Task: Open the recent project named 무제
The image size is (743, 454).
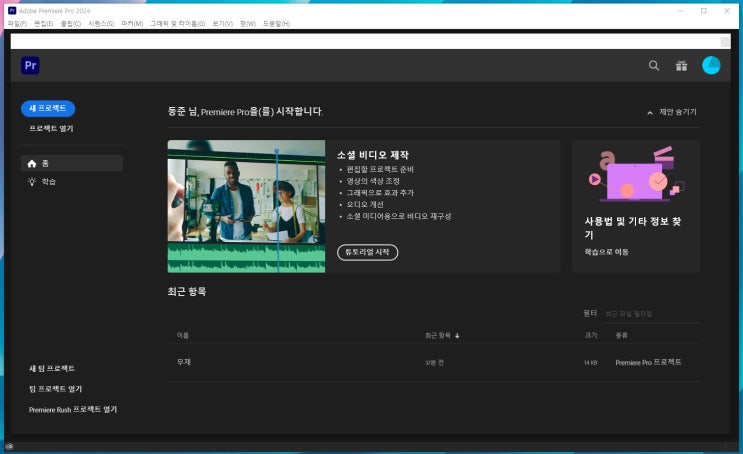Action: 184,362
